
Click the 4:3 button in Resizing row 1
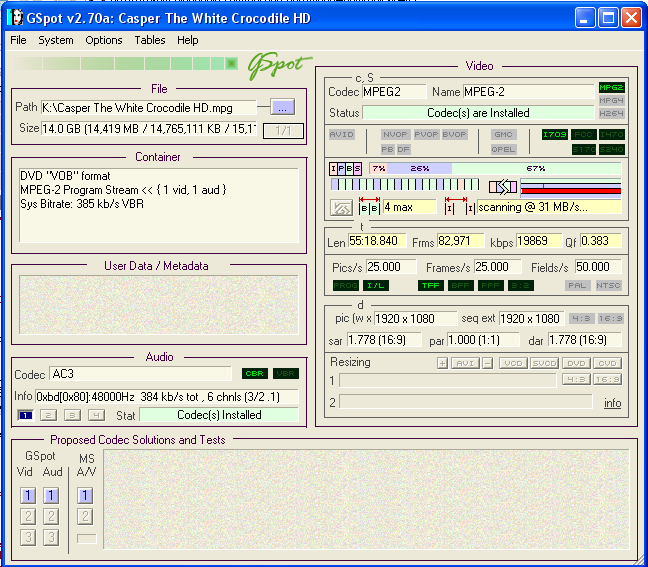click(x=576, y=379)
